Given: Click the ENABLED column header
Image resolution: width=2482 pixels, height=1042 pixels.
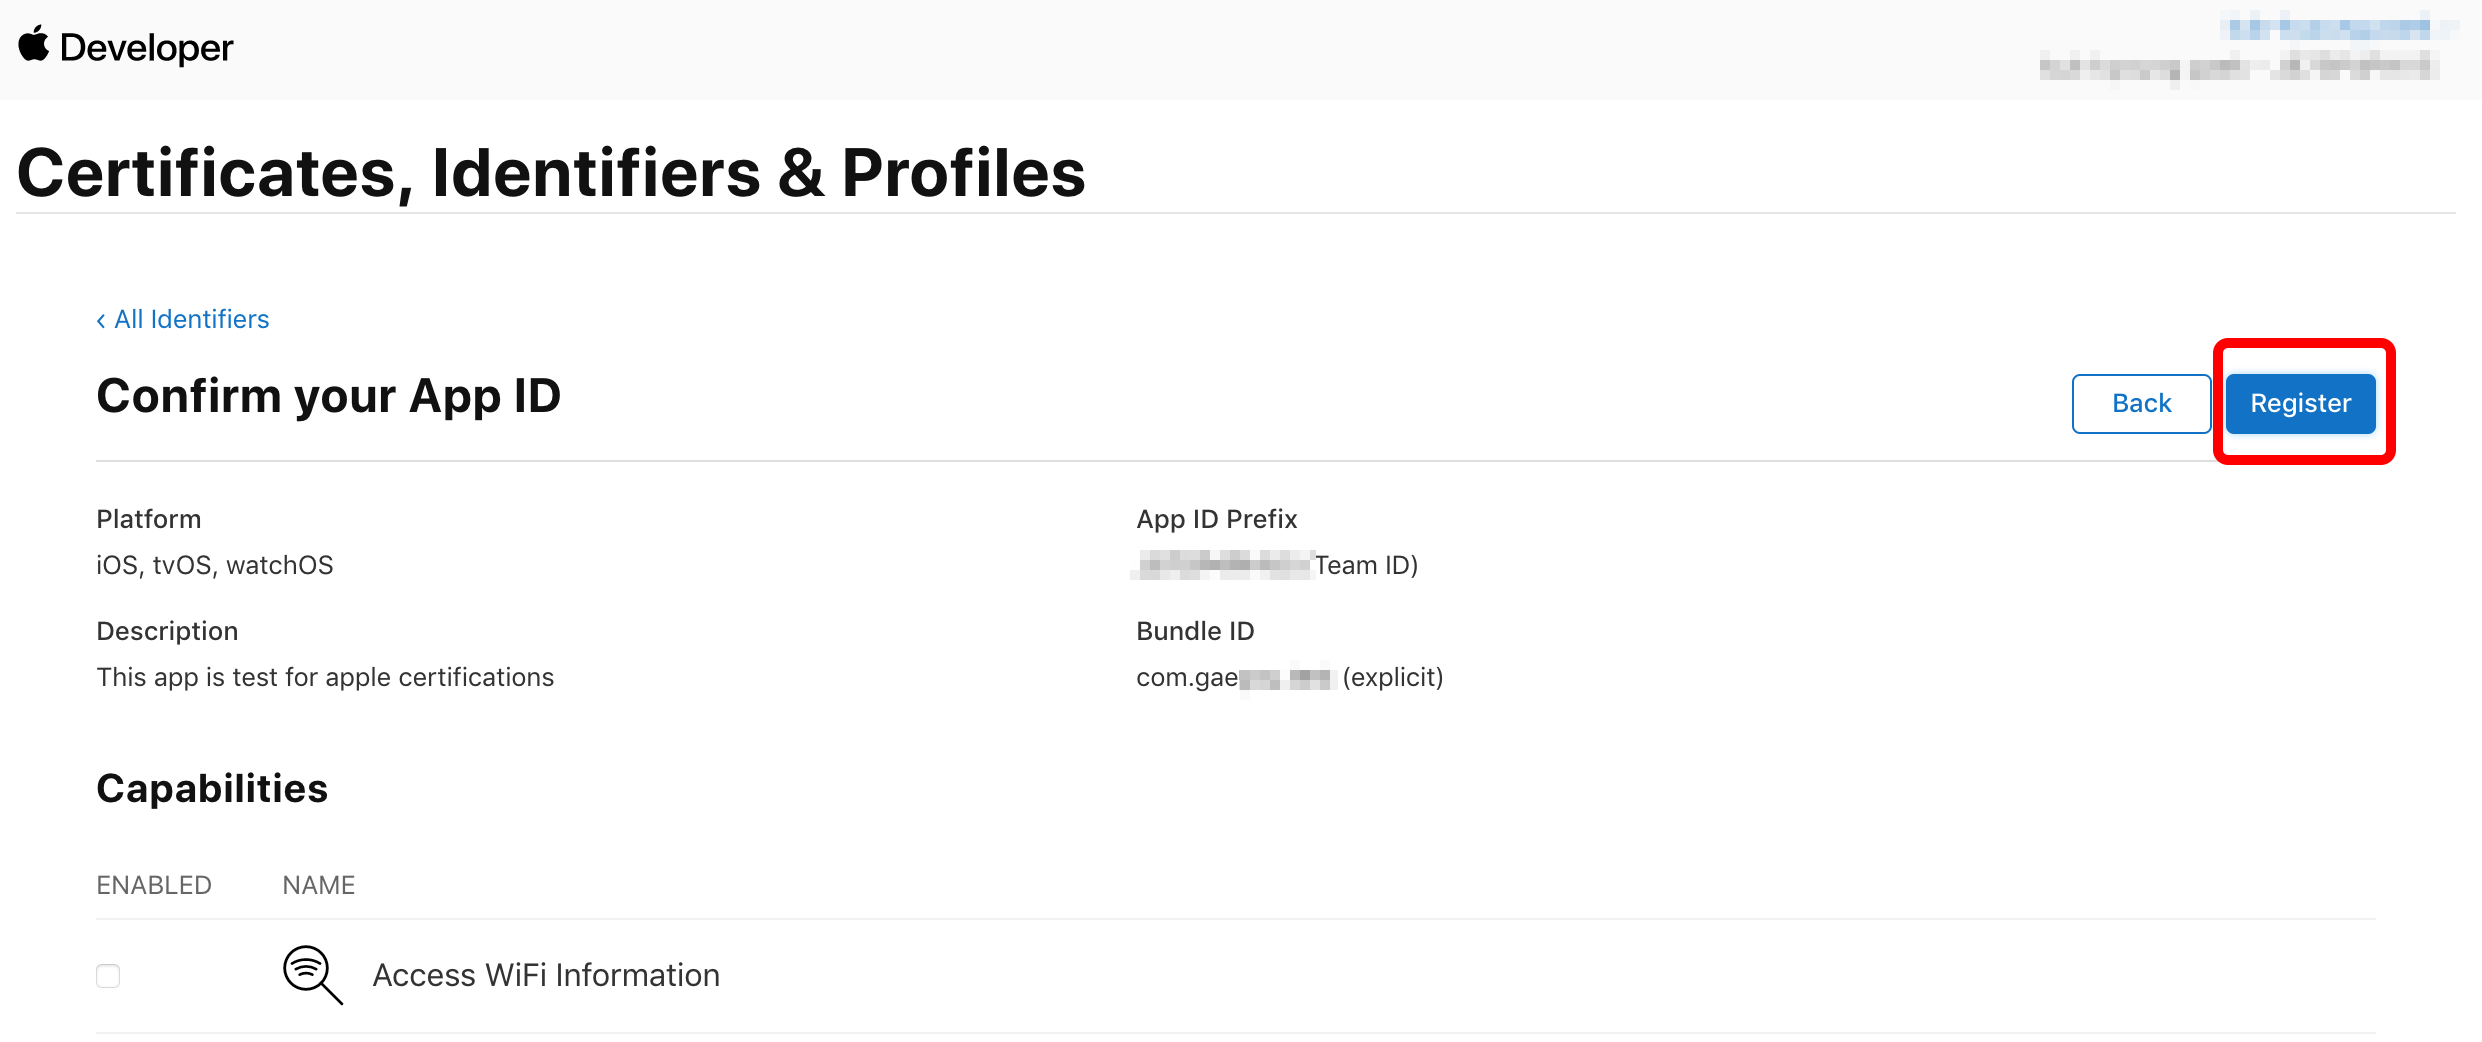Looking at the screenshot, I should (x=154, y=885).
